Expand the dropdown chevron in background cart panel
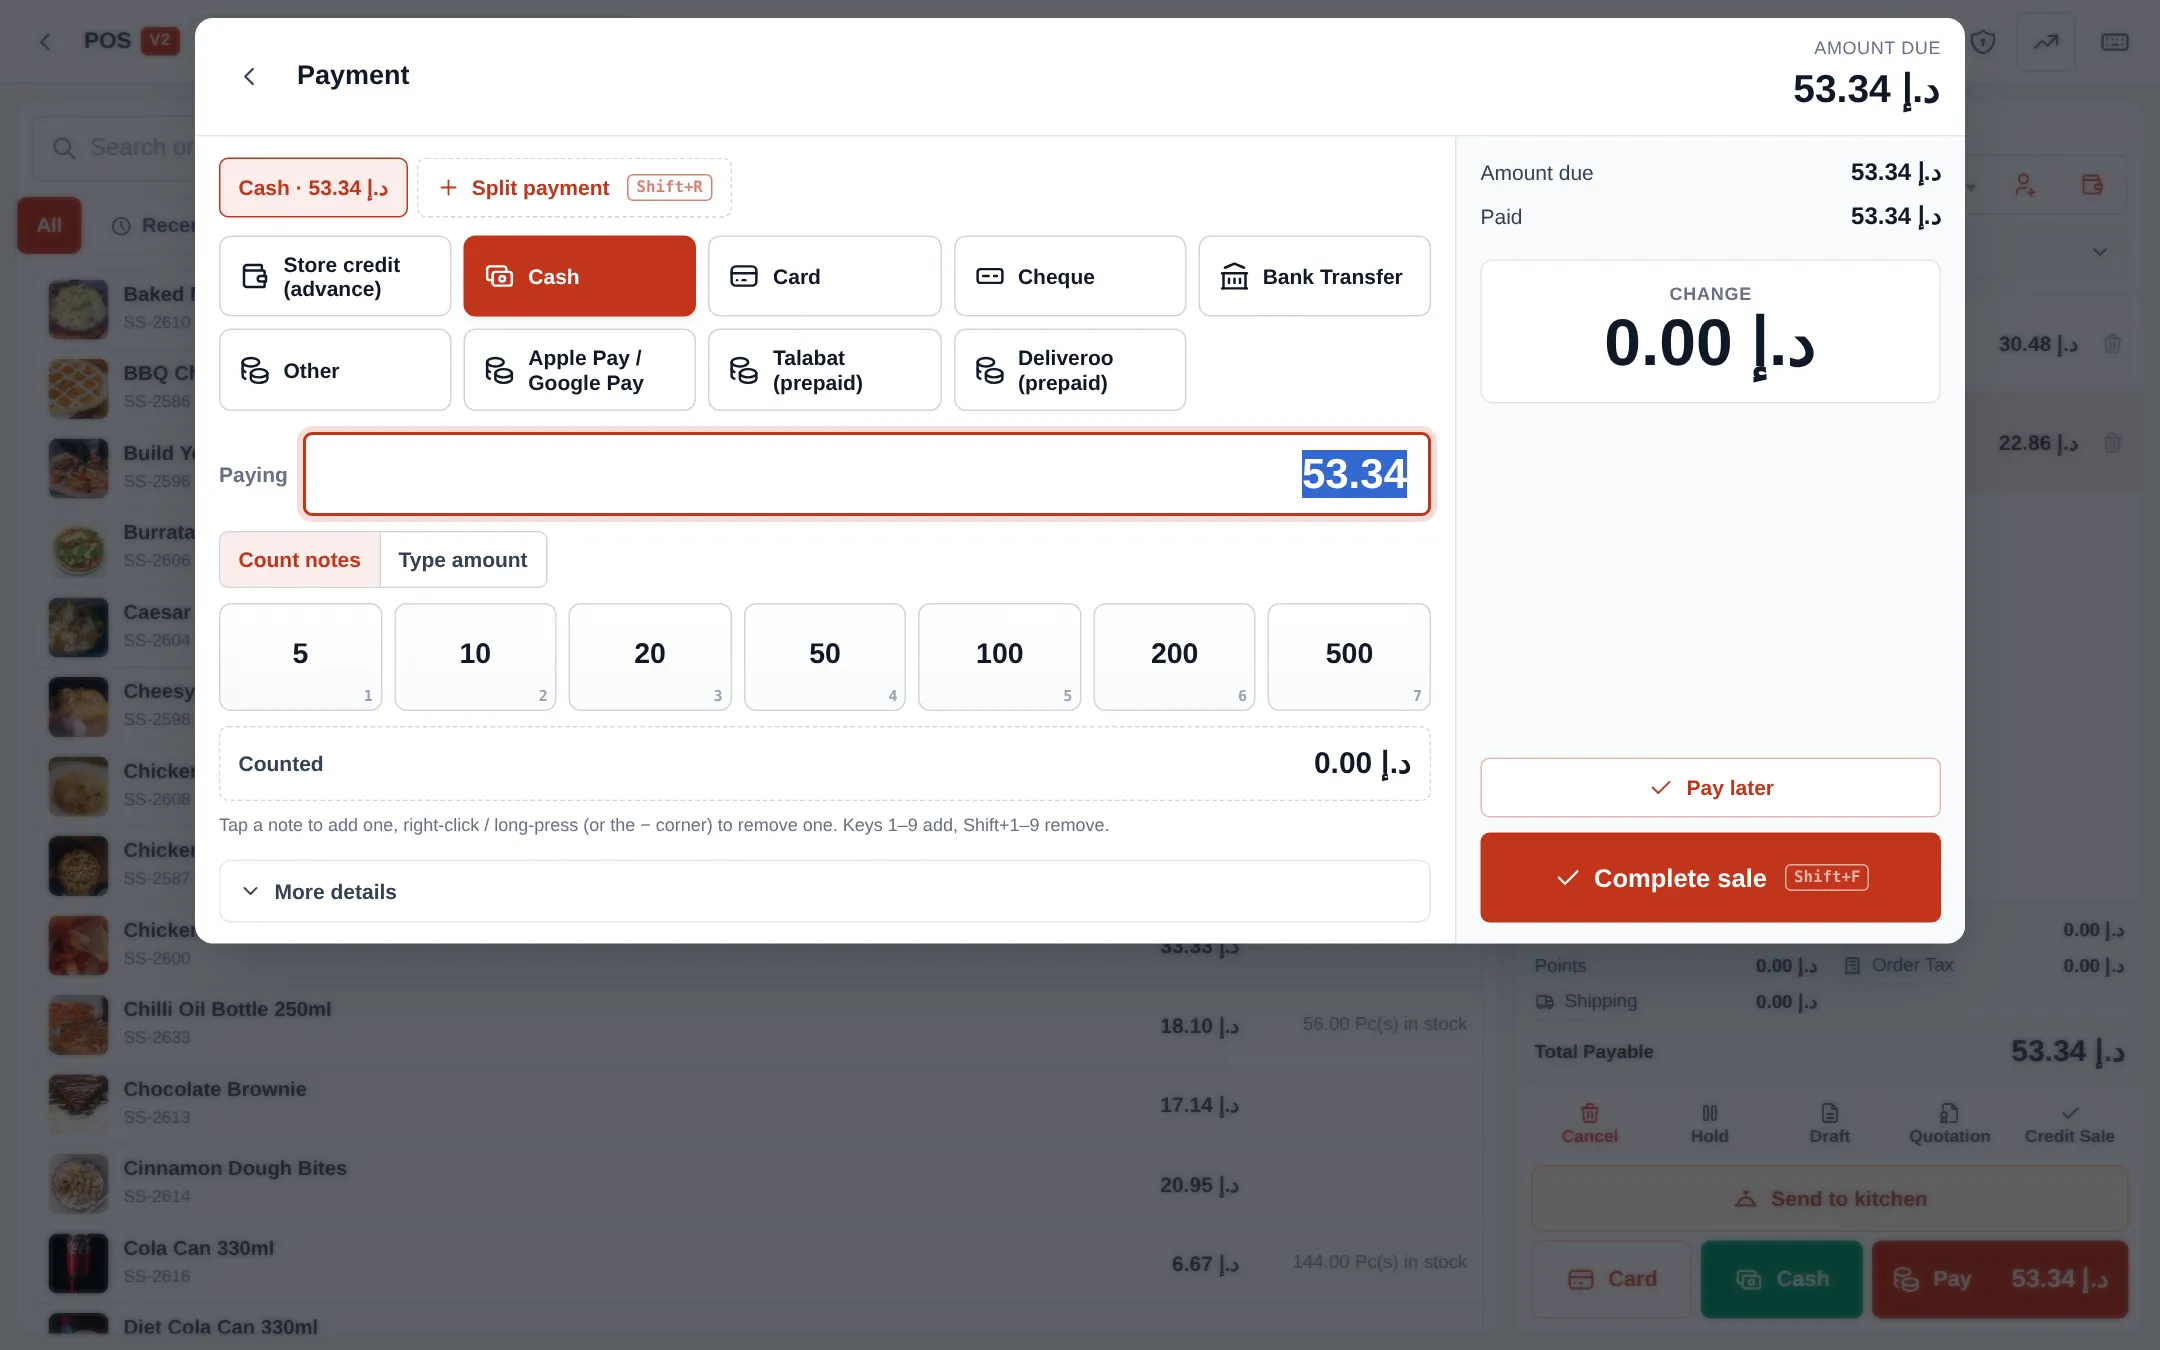Viewport: 2160px width, 1350px height. click(2100, 251)
